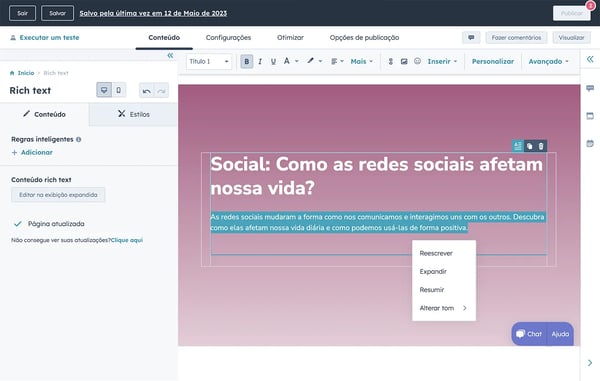Switch to desktop preview mode

[104, 90]
